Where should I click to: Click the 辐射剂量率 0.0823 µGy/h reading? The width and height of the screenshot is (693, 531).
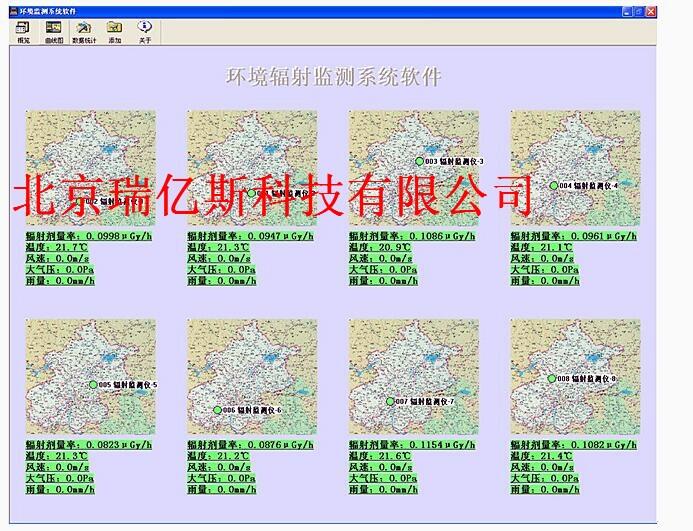pyautogui.click(x=89, y=445)
